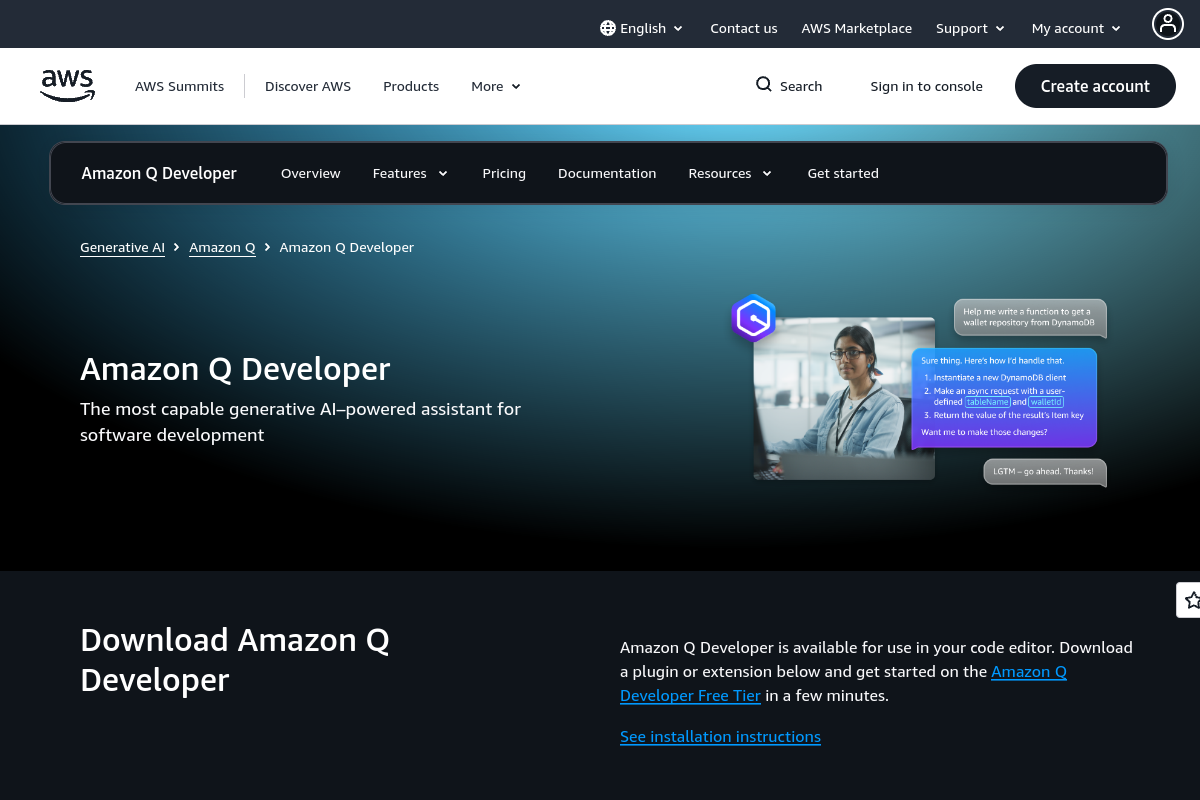
Task: Click the Create account button
Action: coord(1095,86)
